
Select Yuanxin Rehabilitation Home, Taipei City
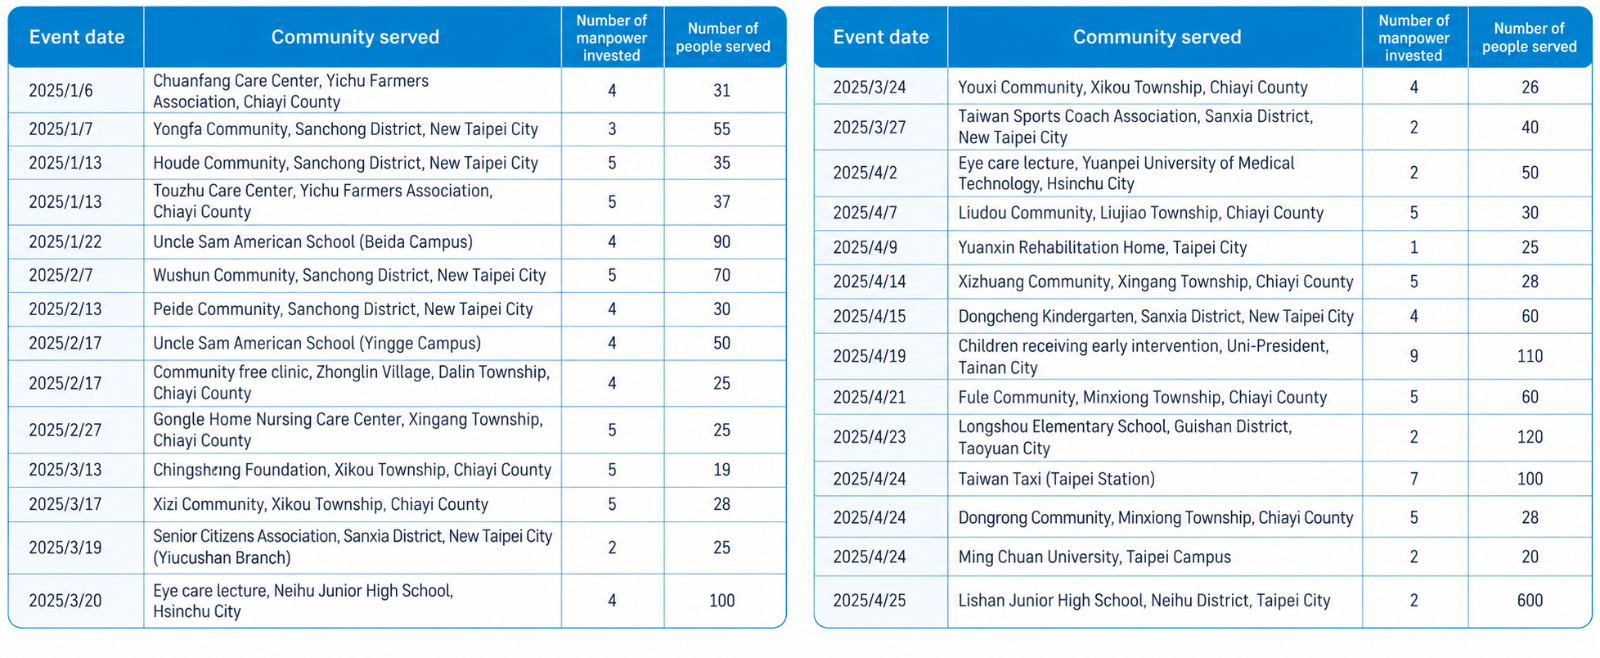coord(1103,248)
